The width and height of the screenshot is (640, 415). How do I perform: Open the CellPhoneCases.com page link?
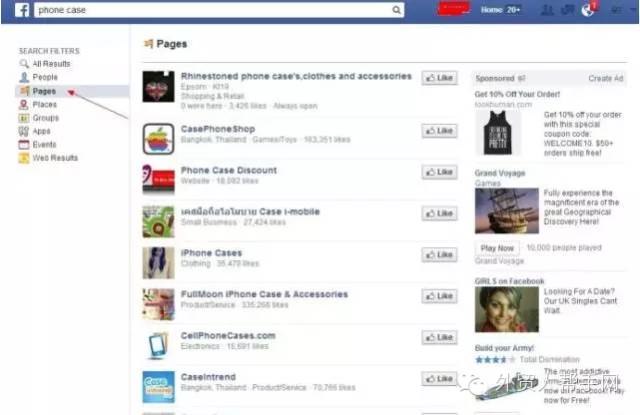228,335
